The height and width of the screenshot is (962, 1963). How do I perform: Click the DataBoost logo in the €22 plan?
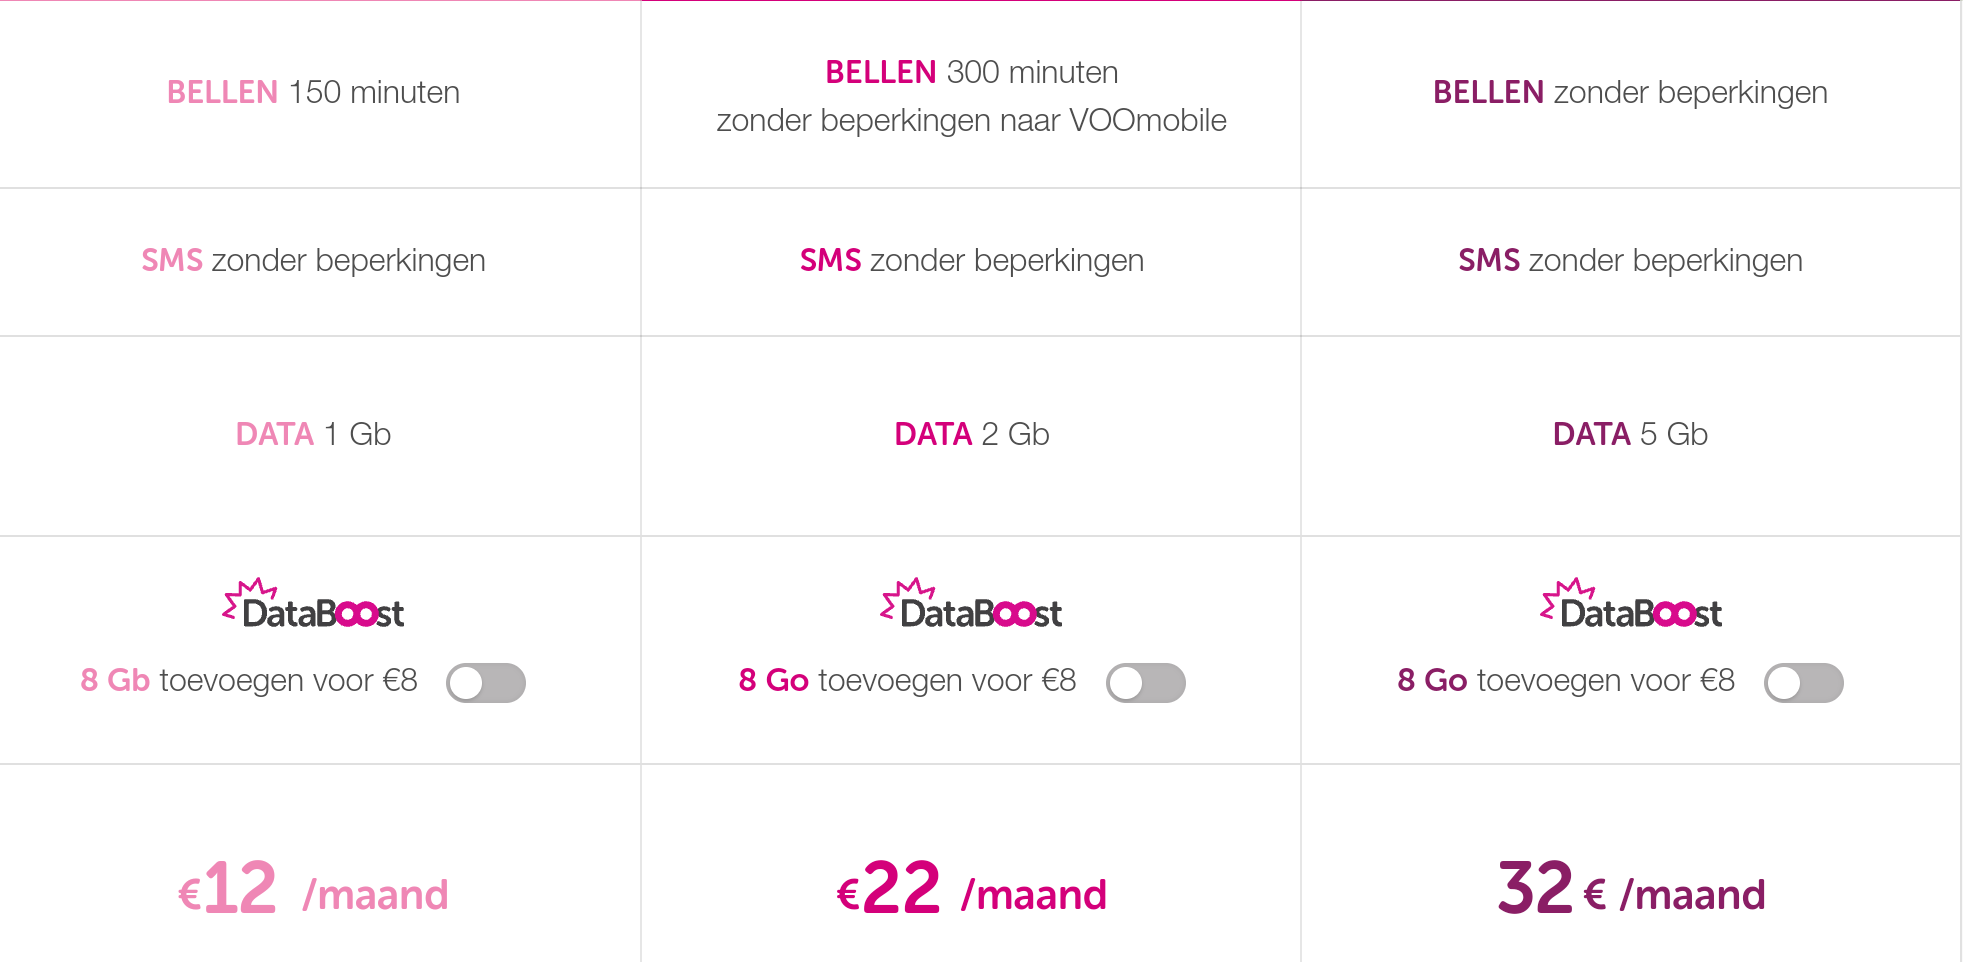coord(972,605)
